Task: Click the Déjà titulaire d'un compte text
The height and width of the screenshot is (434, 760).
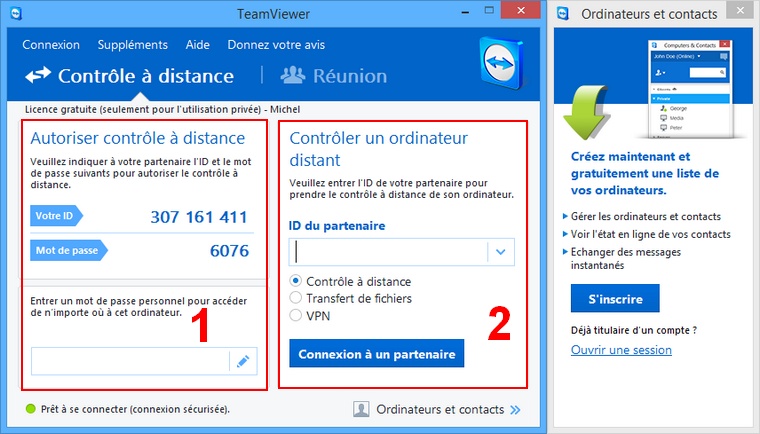Action: click(x=634, y=330)
